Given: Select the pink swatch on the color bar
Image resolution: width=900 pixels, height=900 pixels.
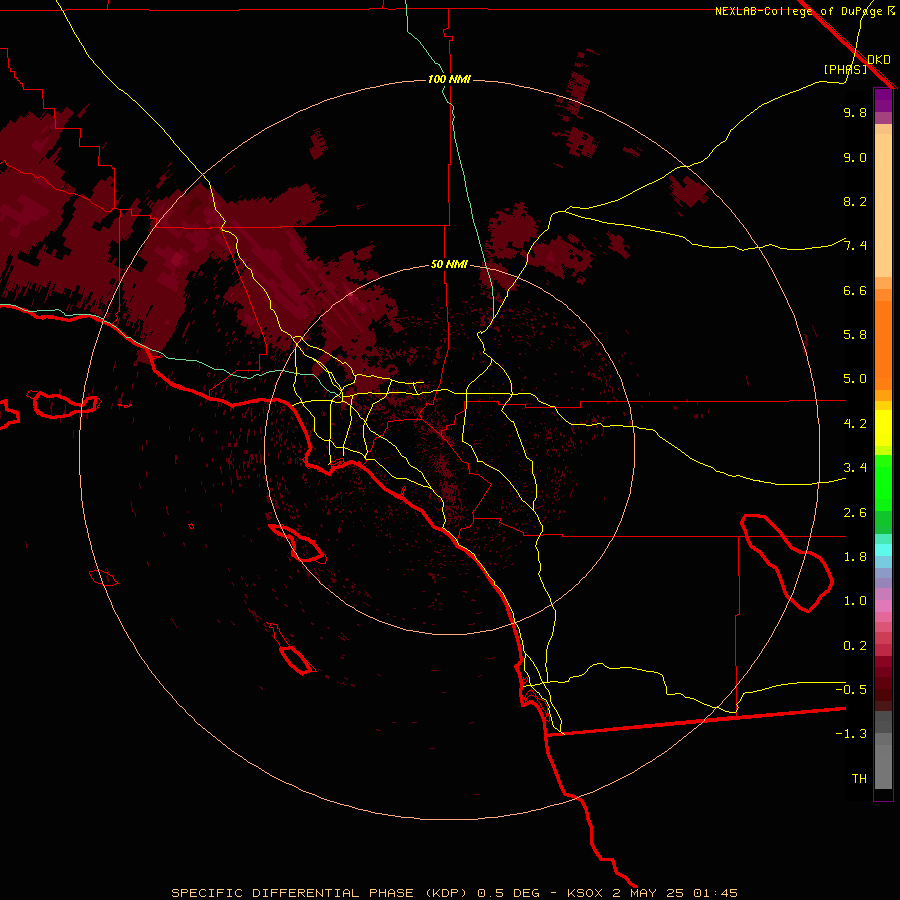Looking at the screenshot, I should (x=883, y=606).
